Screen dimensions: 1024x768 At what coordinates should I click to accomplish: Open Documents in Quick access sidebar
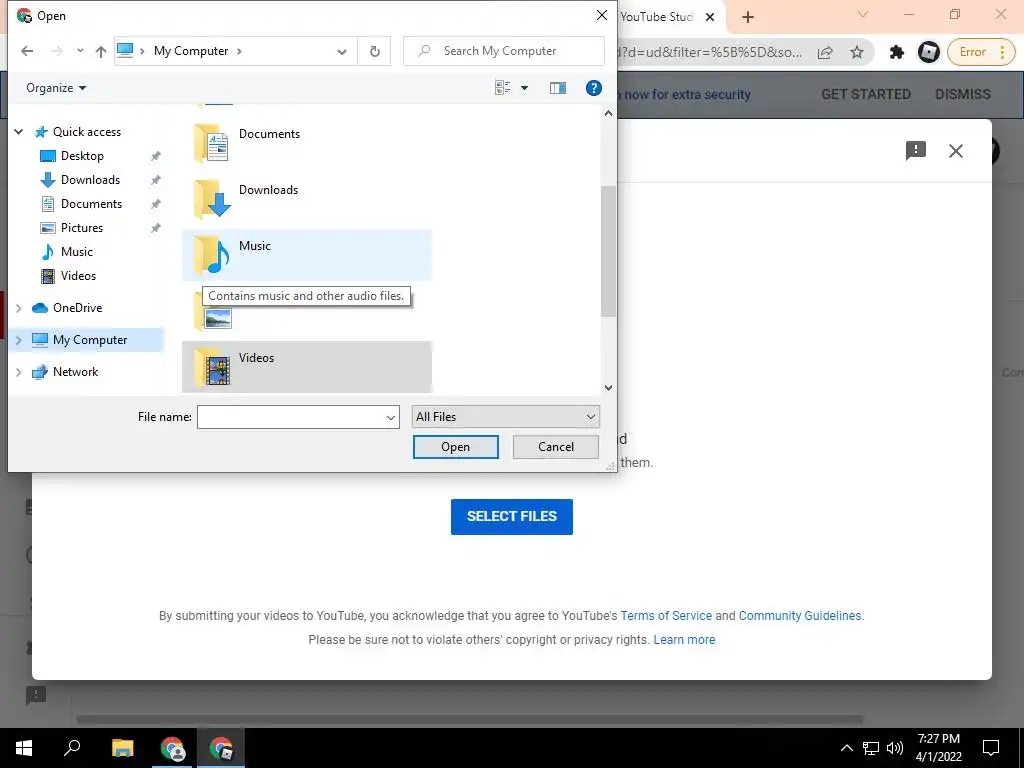click(91, 204)
